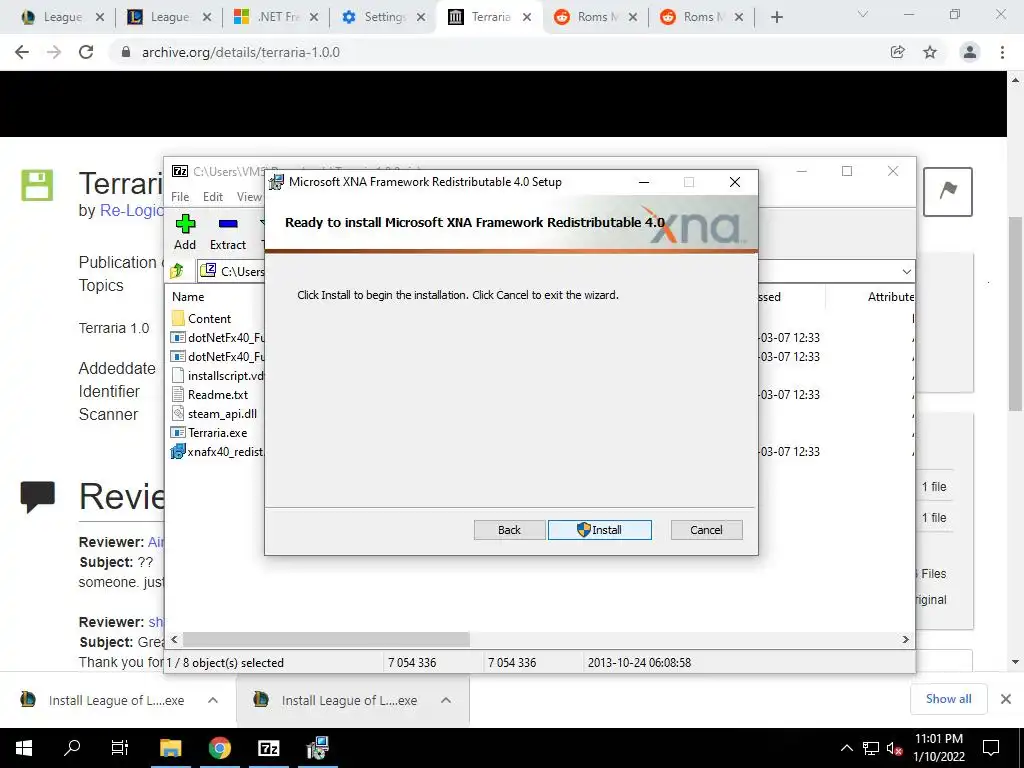Open the 7-Zip File menu
The image size is (1024, 768).
click(180, 197)
